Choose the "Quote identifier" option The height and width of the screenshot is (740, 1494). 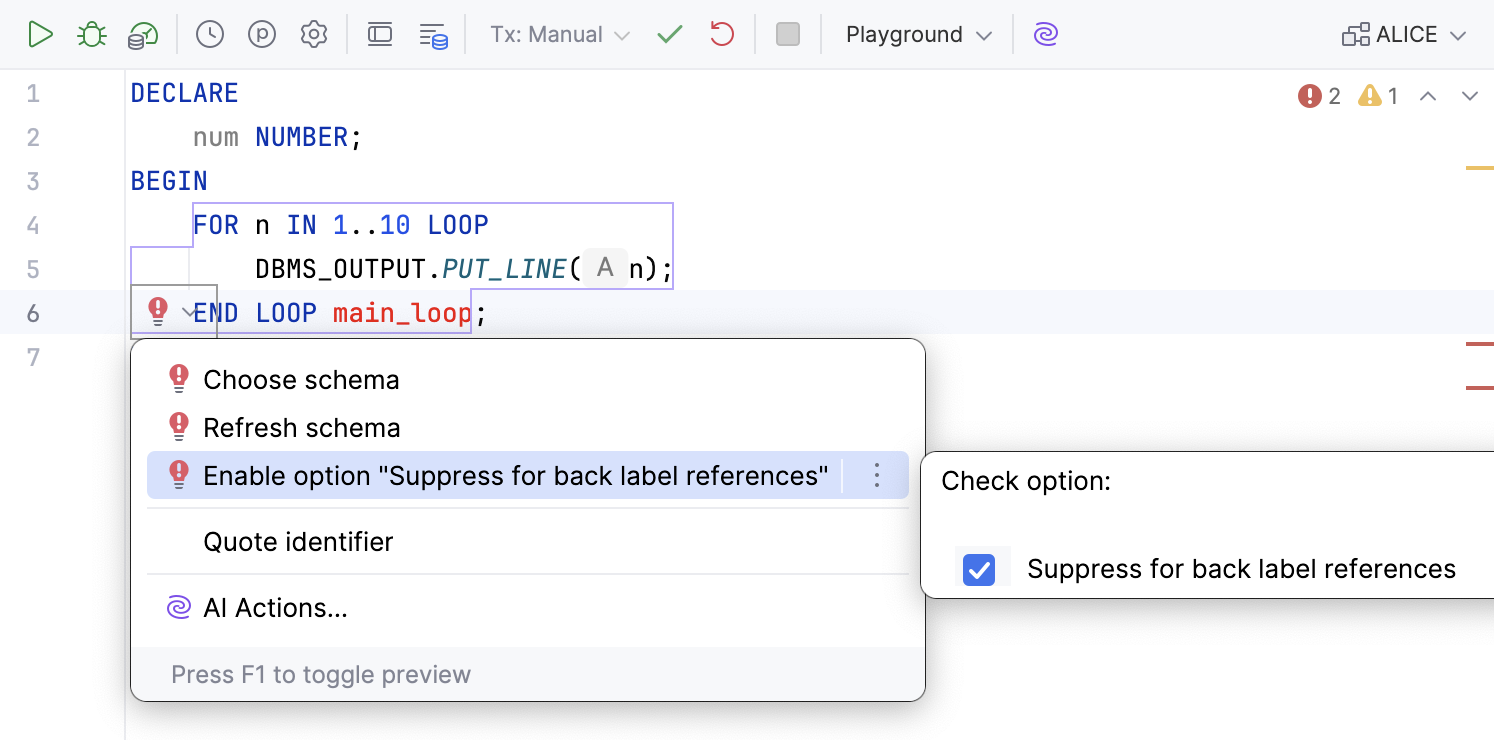pos(299,541)
